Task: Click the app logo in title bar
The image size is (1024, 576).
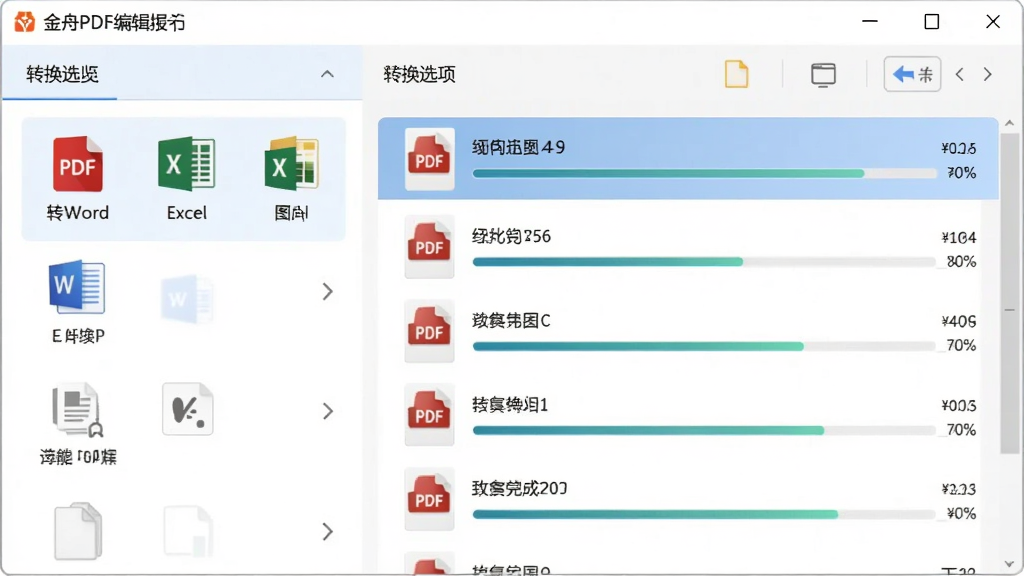Action: (x=25, y=22)
